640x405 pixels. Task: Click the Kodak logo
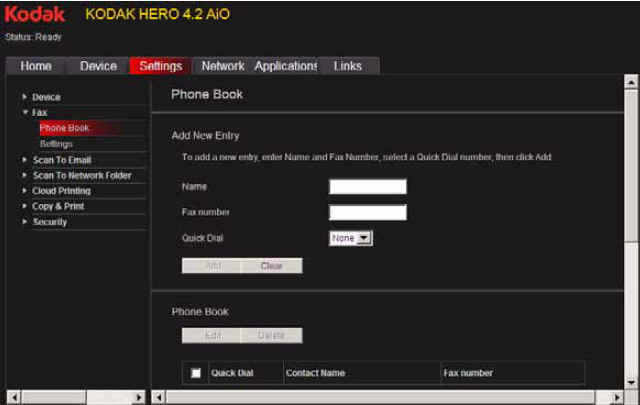click(x=36, y=15)
